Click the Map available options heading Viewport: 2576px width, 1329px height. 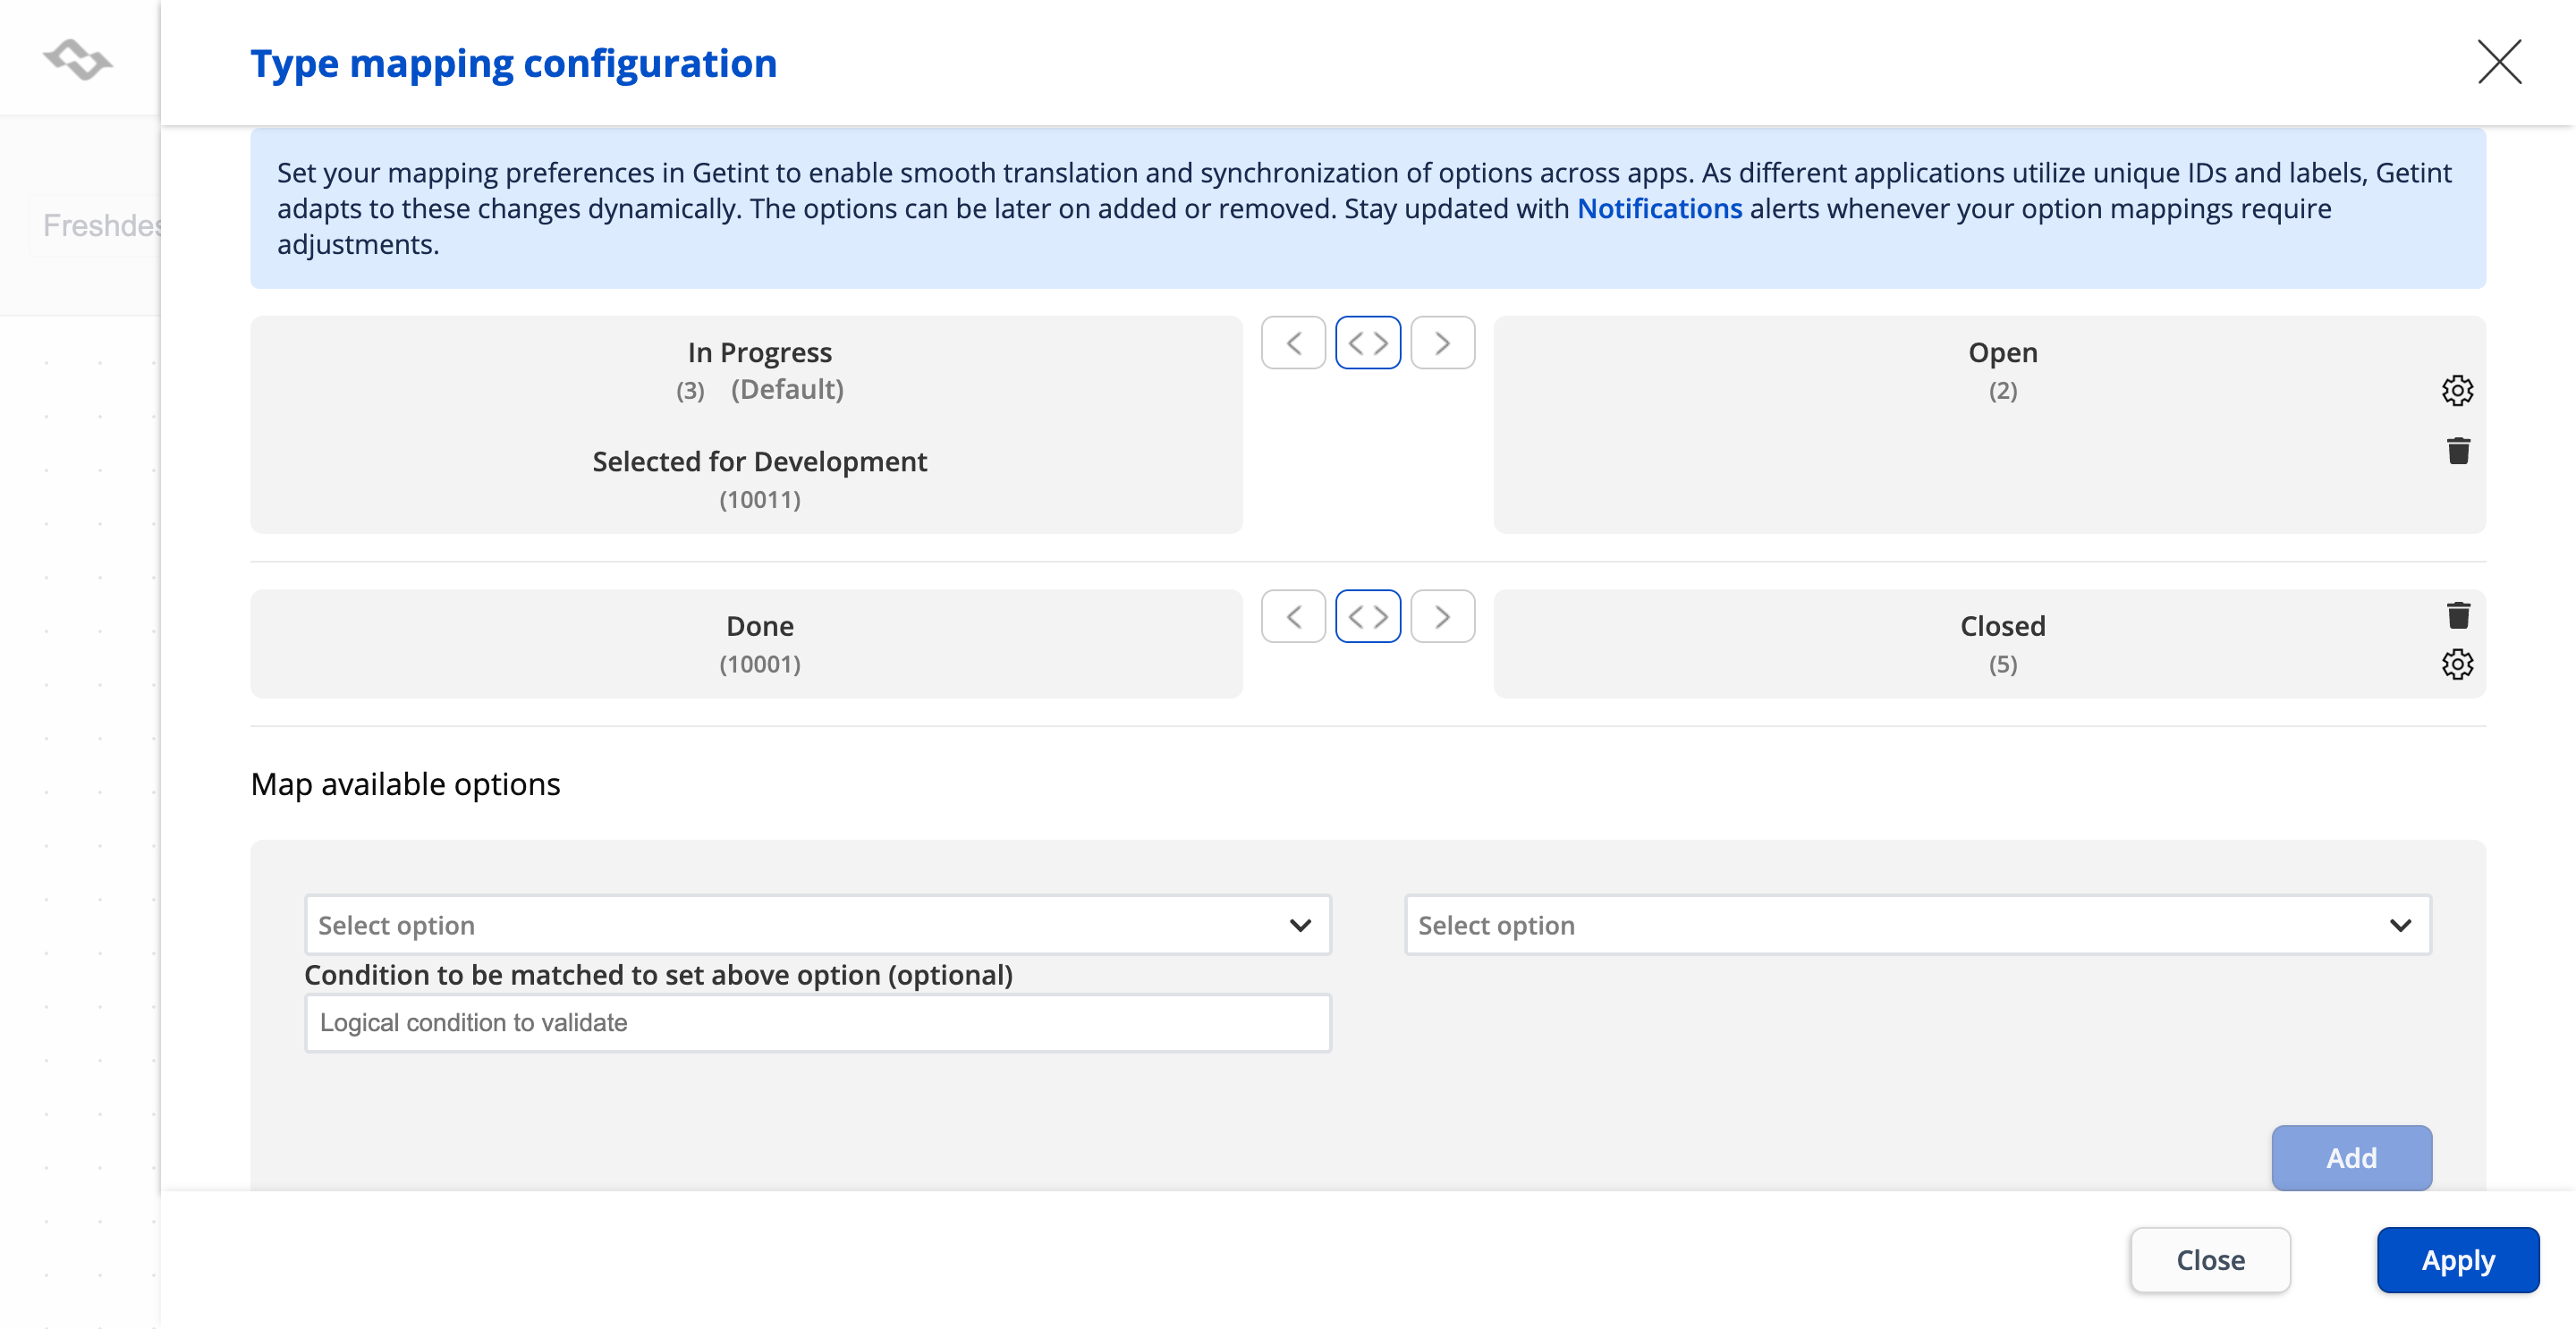pyautogui.click(x=405, y=784)
